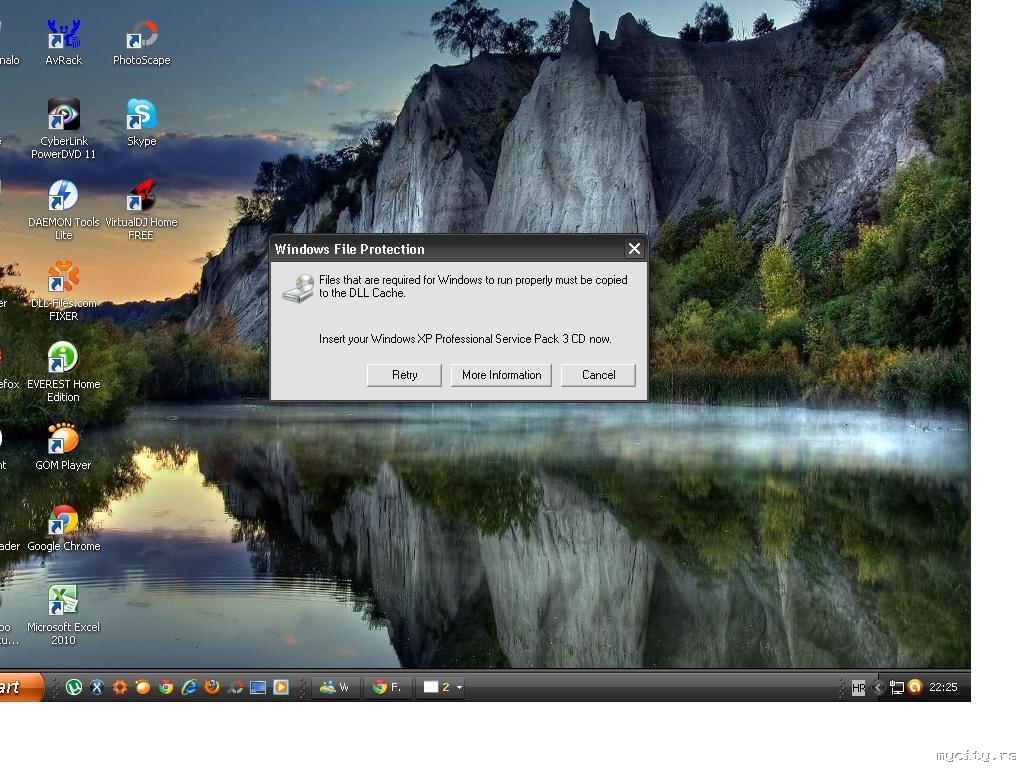Launch GOM Player from quick launch
The width and height of the screenshot is (1024, 768).
[142, 687]
